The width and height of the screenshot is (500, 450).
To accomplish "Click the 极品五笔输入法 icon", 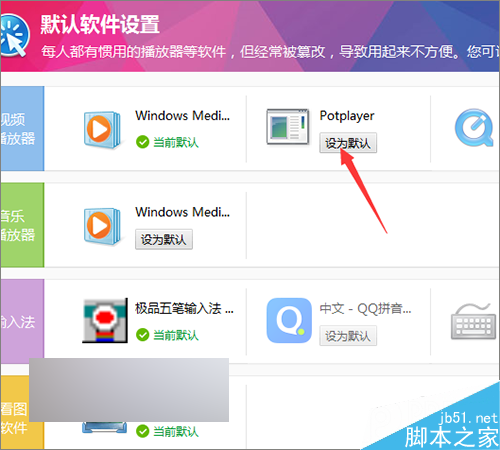I will [x=105, y=320].
